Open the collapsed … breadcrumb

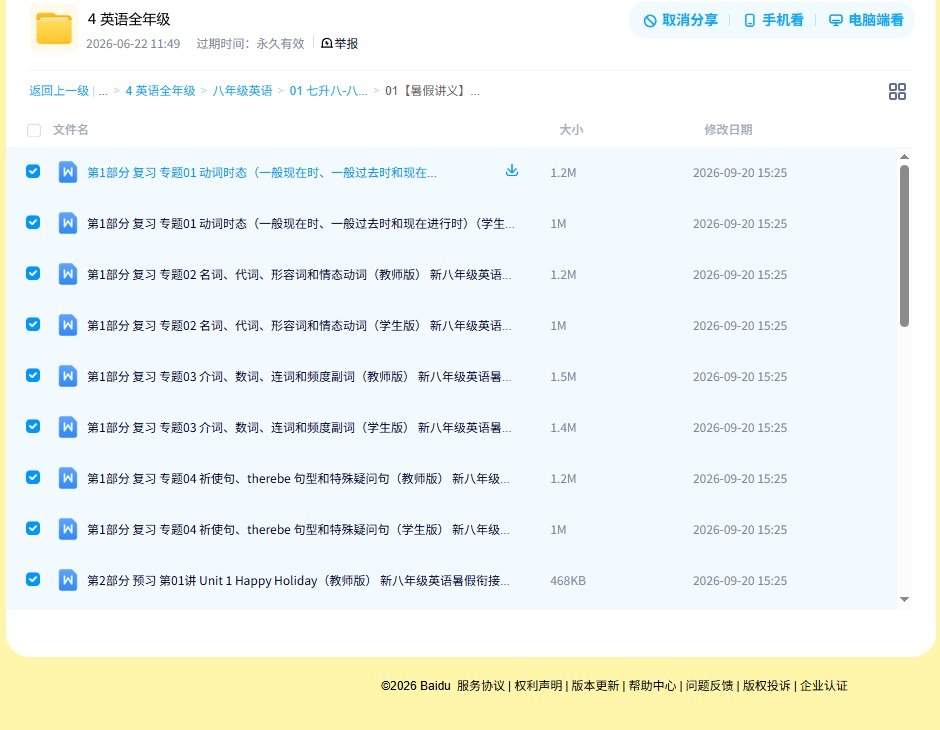point(103,91)
